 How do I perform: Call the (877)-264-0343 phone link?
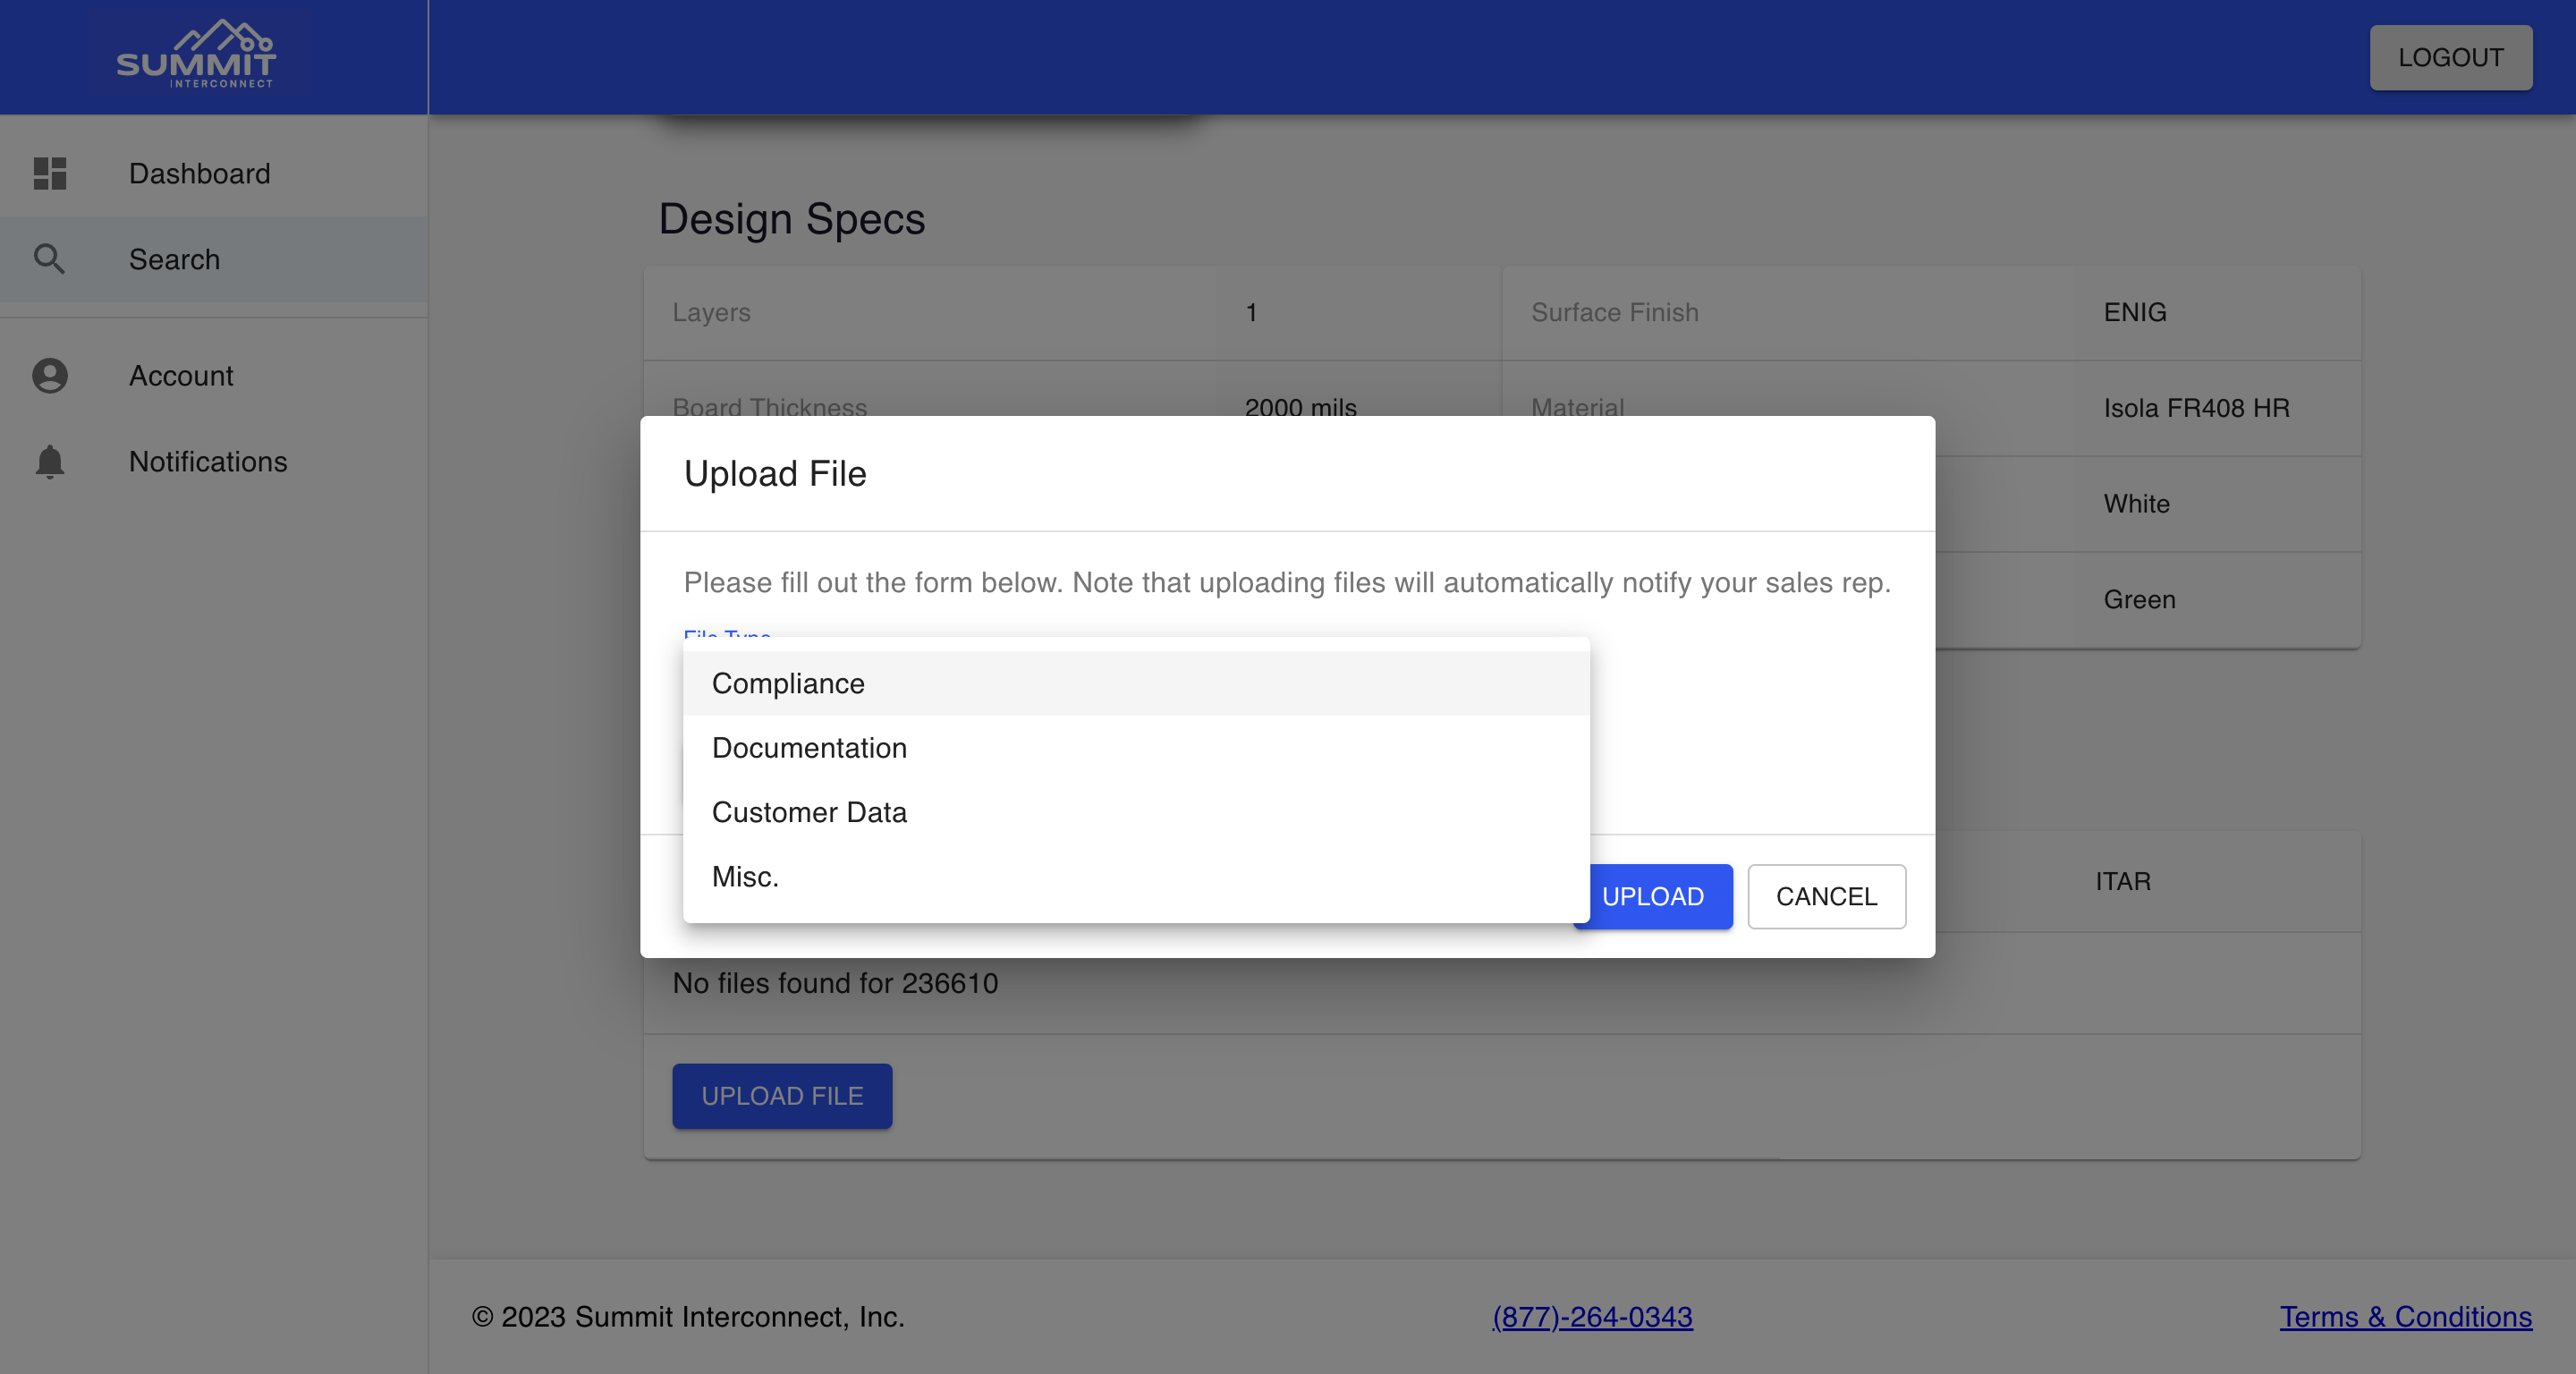[1592, 1316]
